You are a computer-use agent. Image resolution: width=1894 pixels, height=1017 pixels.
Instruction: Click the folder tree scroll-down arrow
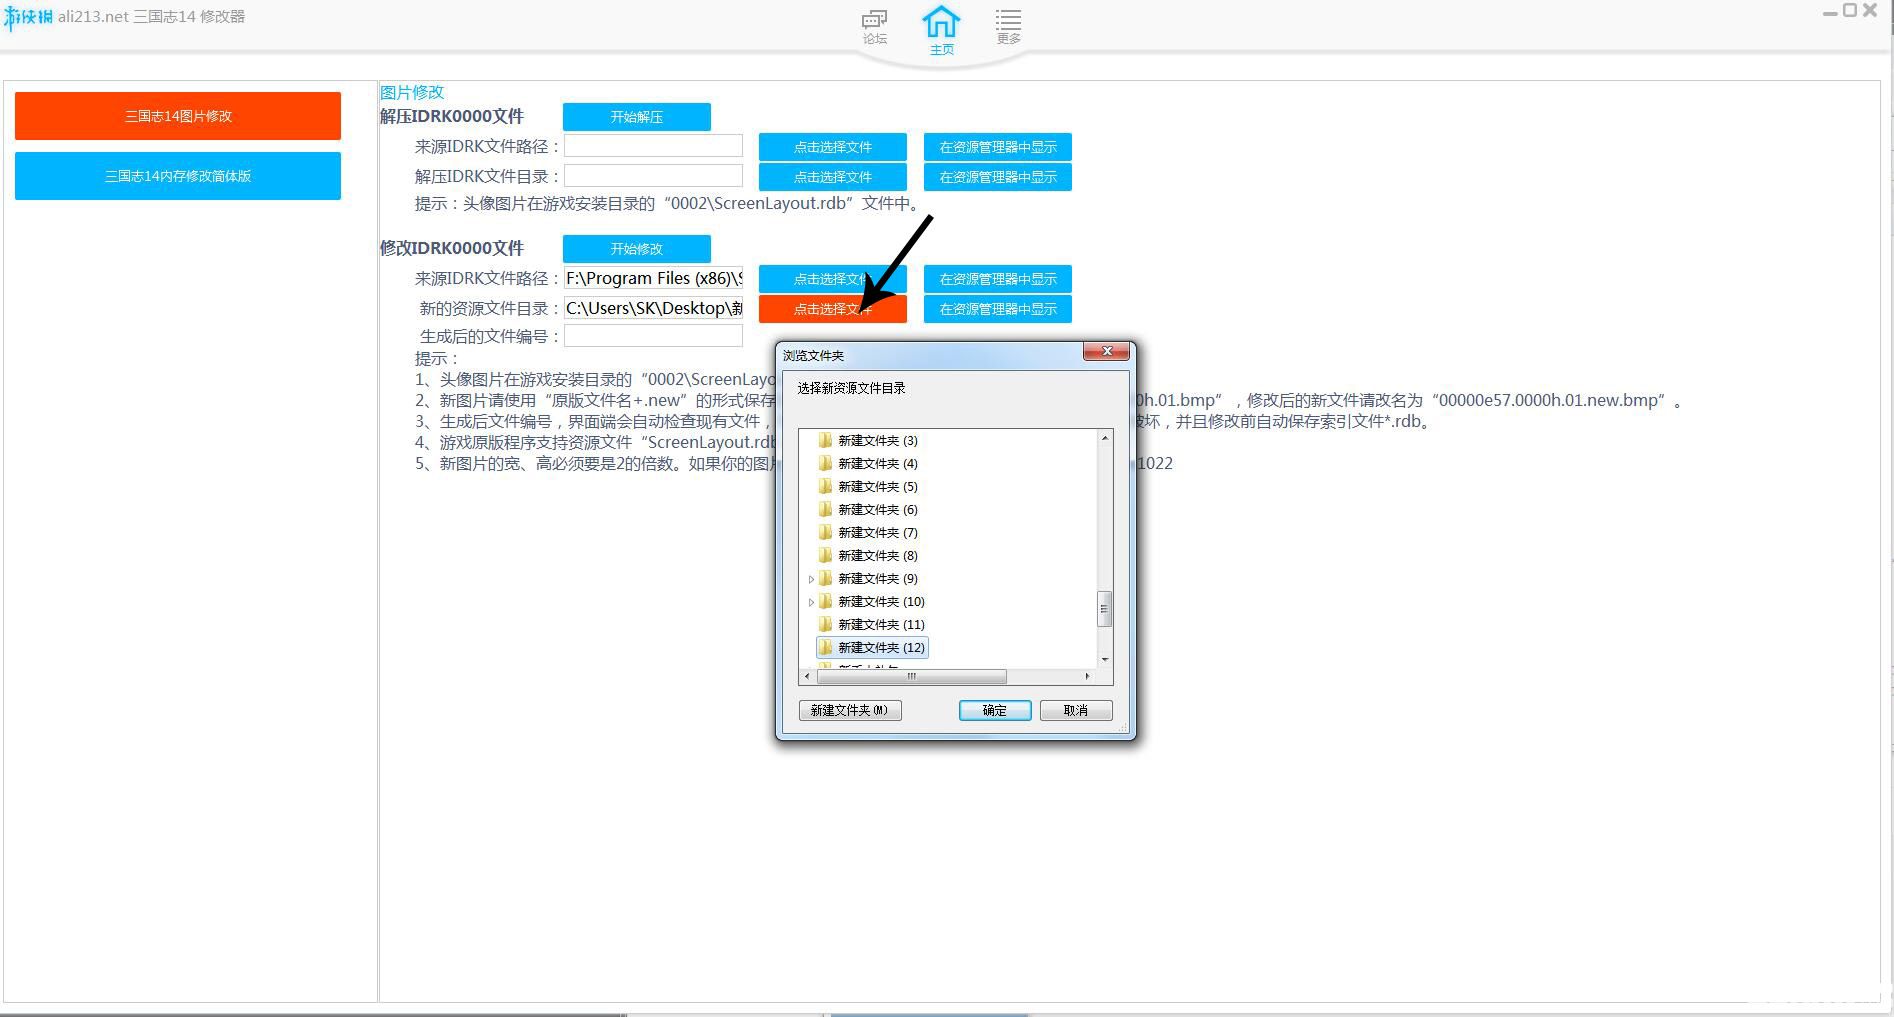pos(1105,660)
